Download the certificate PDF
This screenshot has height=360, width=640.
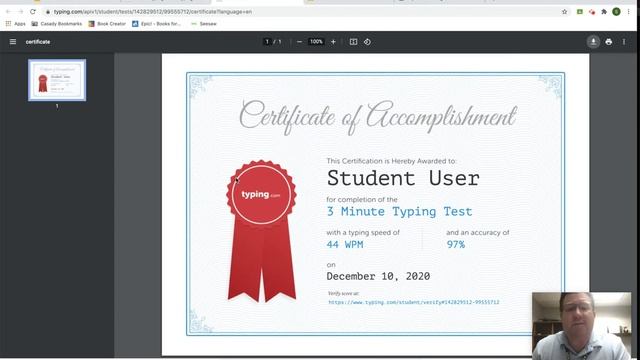593,42
